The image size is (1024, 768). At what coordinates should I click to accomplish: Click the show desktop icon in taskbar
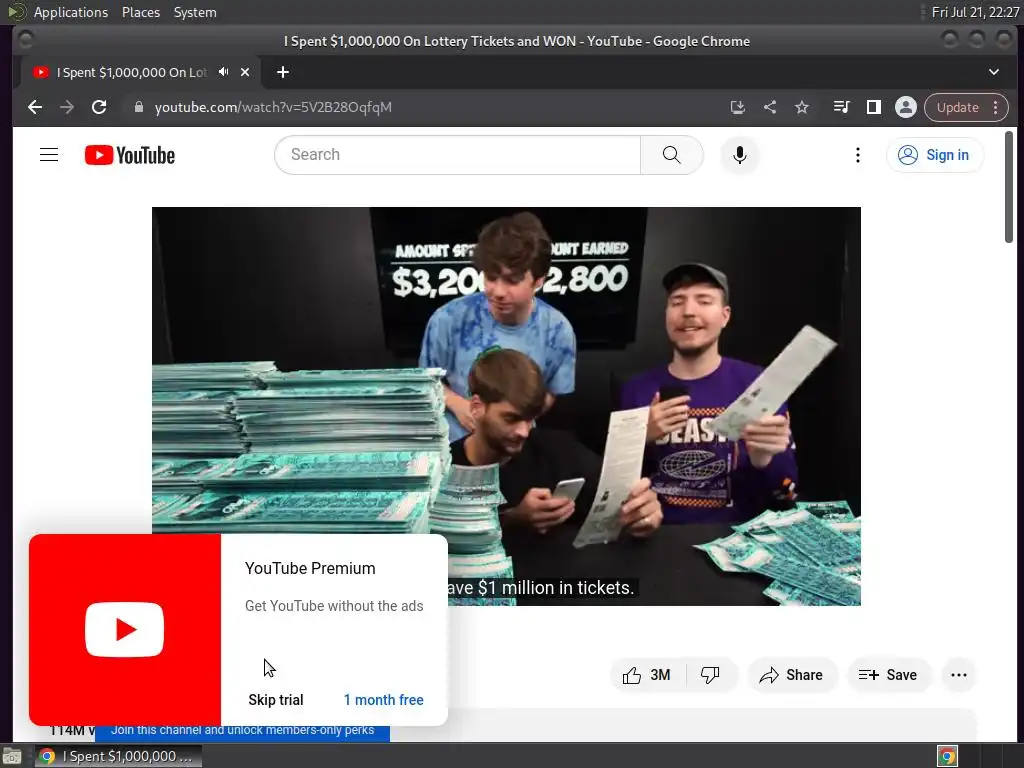[12, 756]
